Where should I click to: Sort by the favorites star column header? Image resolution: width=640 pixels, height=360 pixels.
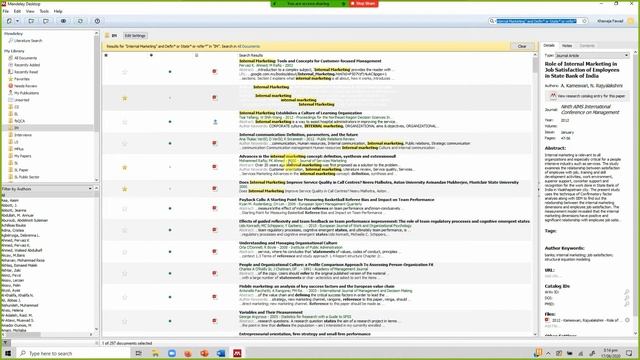pyautogui.click(x=107, y=55)
